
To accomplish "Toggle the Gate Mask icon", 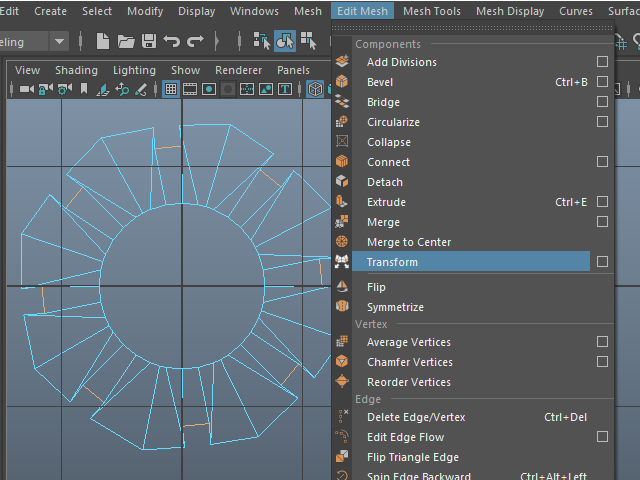I will coord(228,89).
